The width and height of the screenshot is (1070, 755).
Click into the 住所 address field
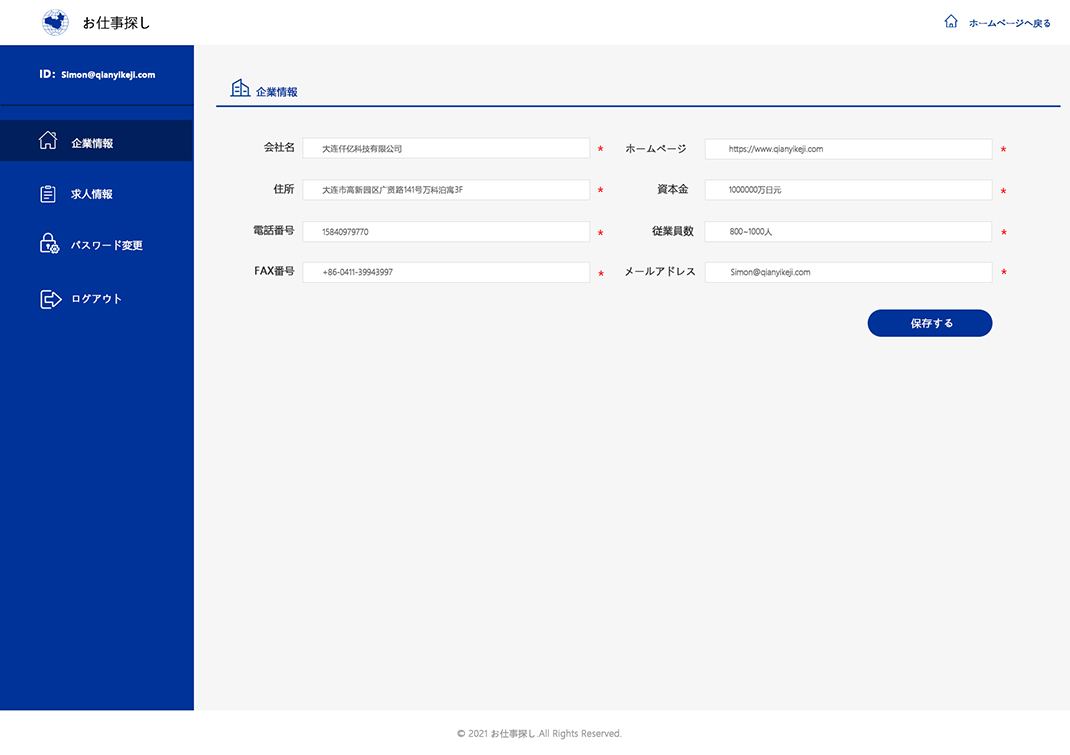click(x=446, y=190)
